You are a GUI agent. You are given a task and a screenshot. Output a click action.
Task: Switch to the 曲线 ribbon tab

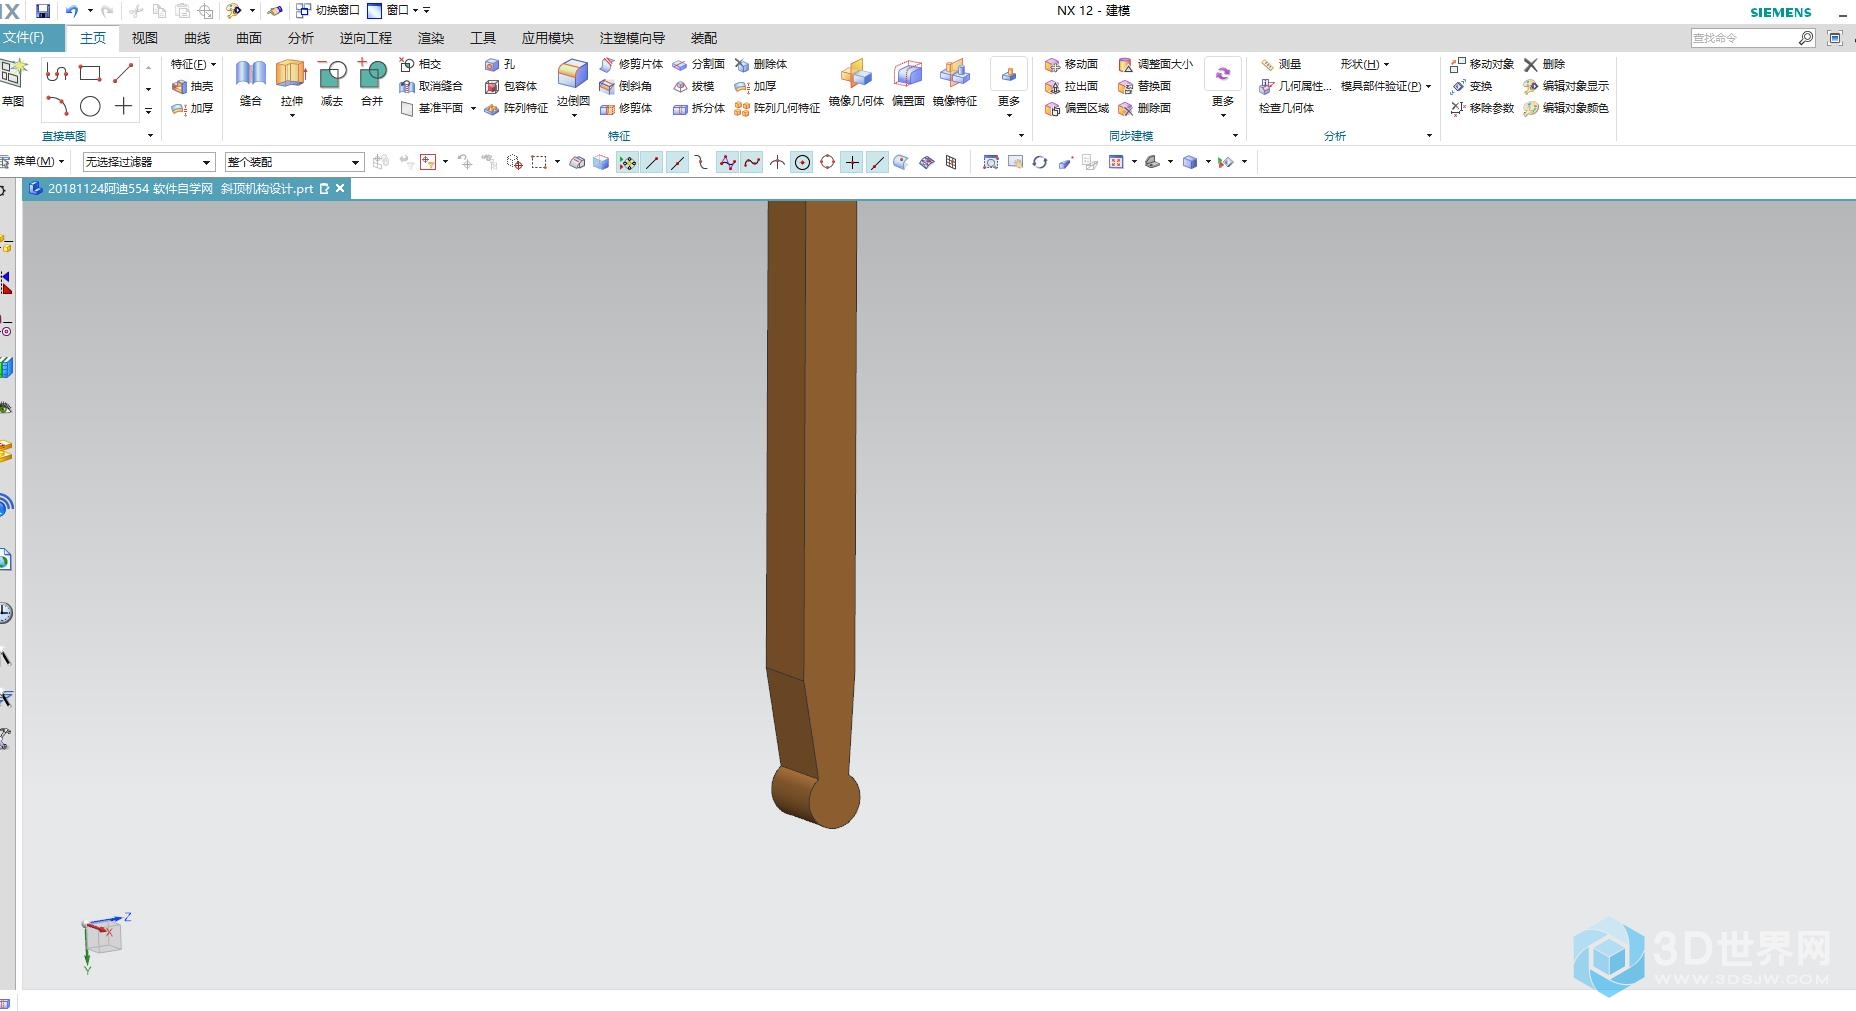(197, 38)
